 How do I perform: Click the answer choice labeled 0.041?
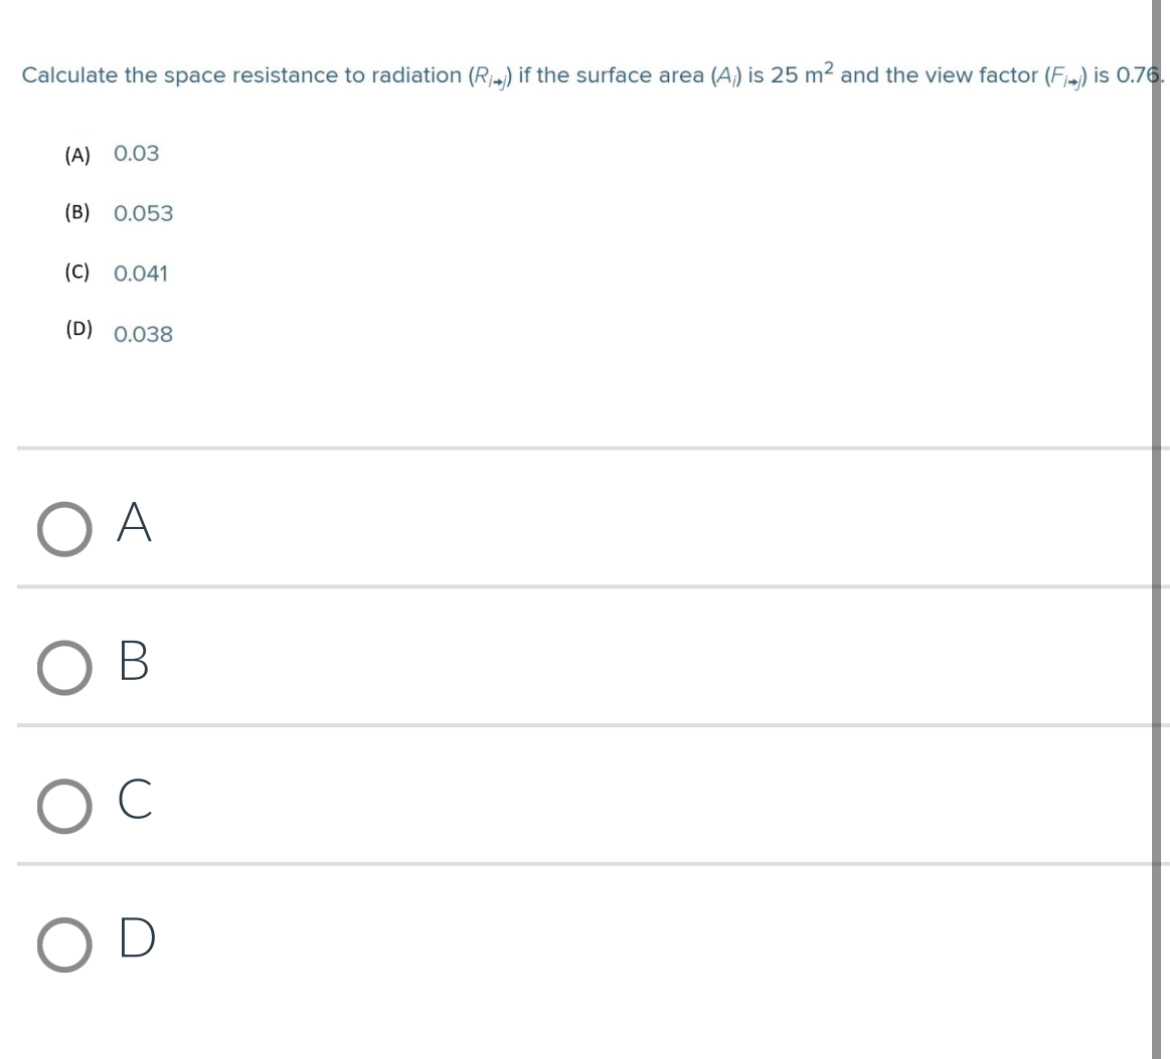(141, 270)
